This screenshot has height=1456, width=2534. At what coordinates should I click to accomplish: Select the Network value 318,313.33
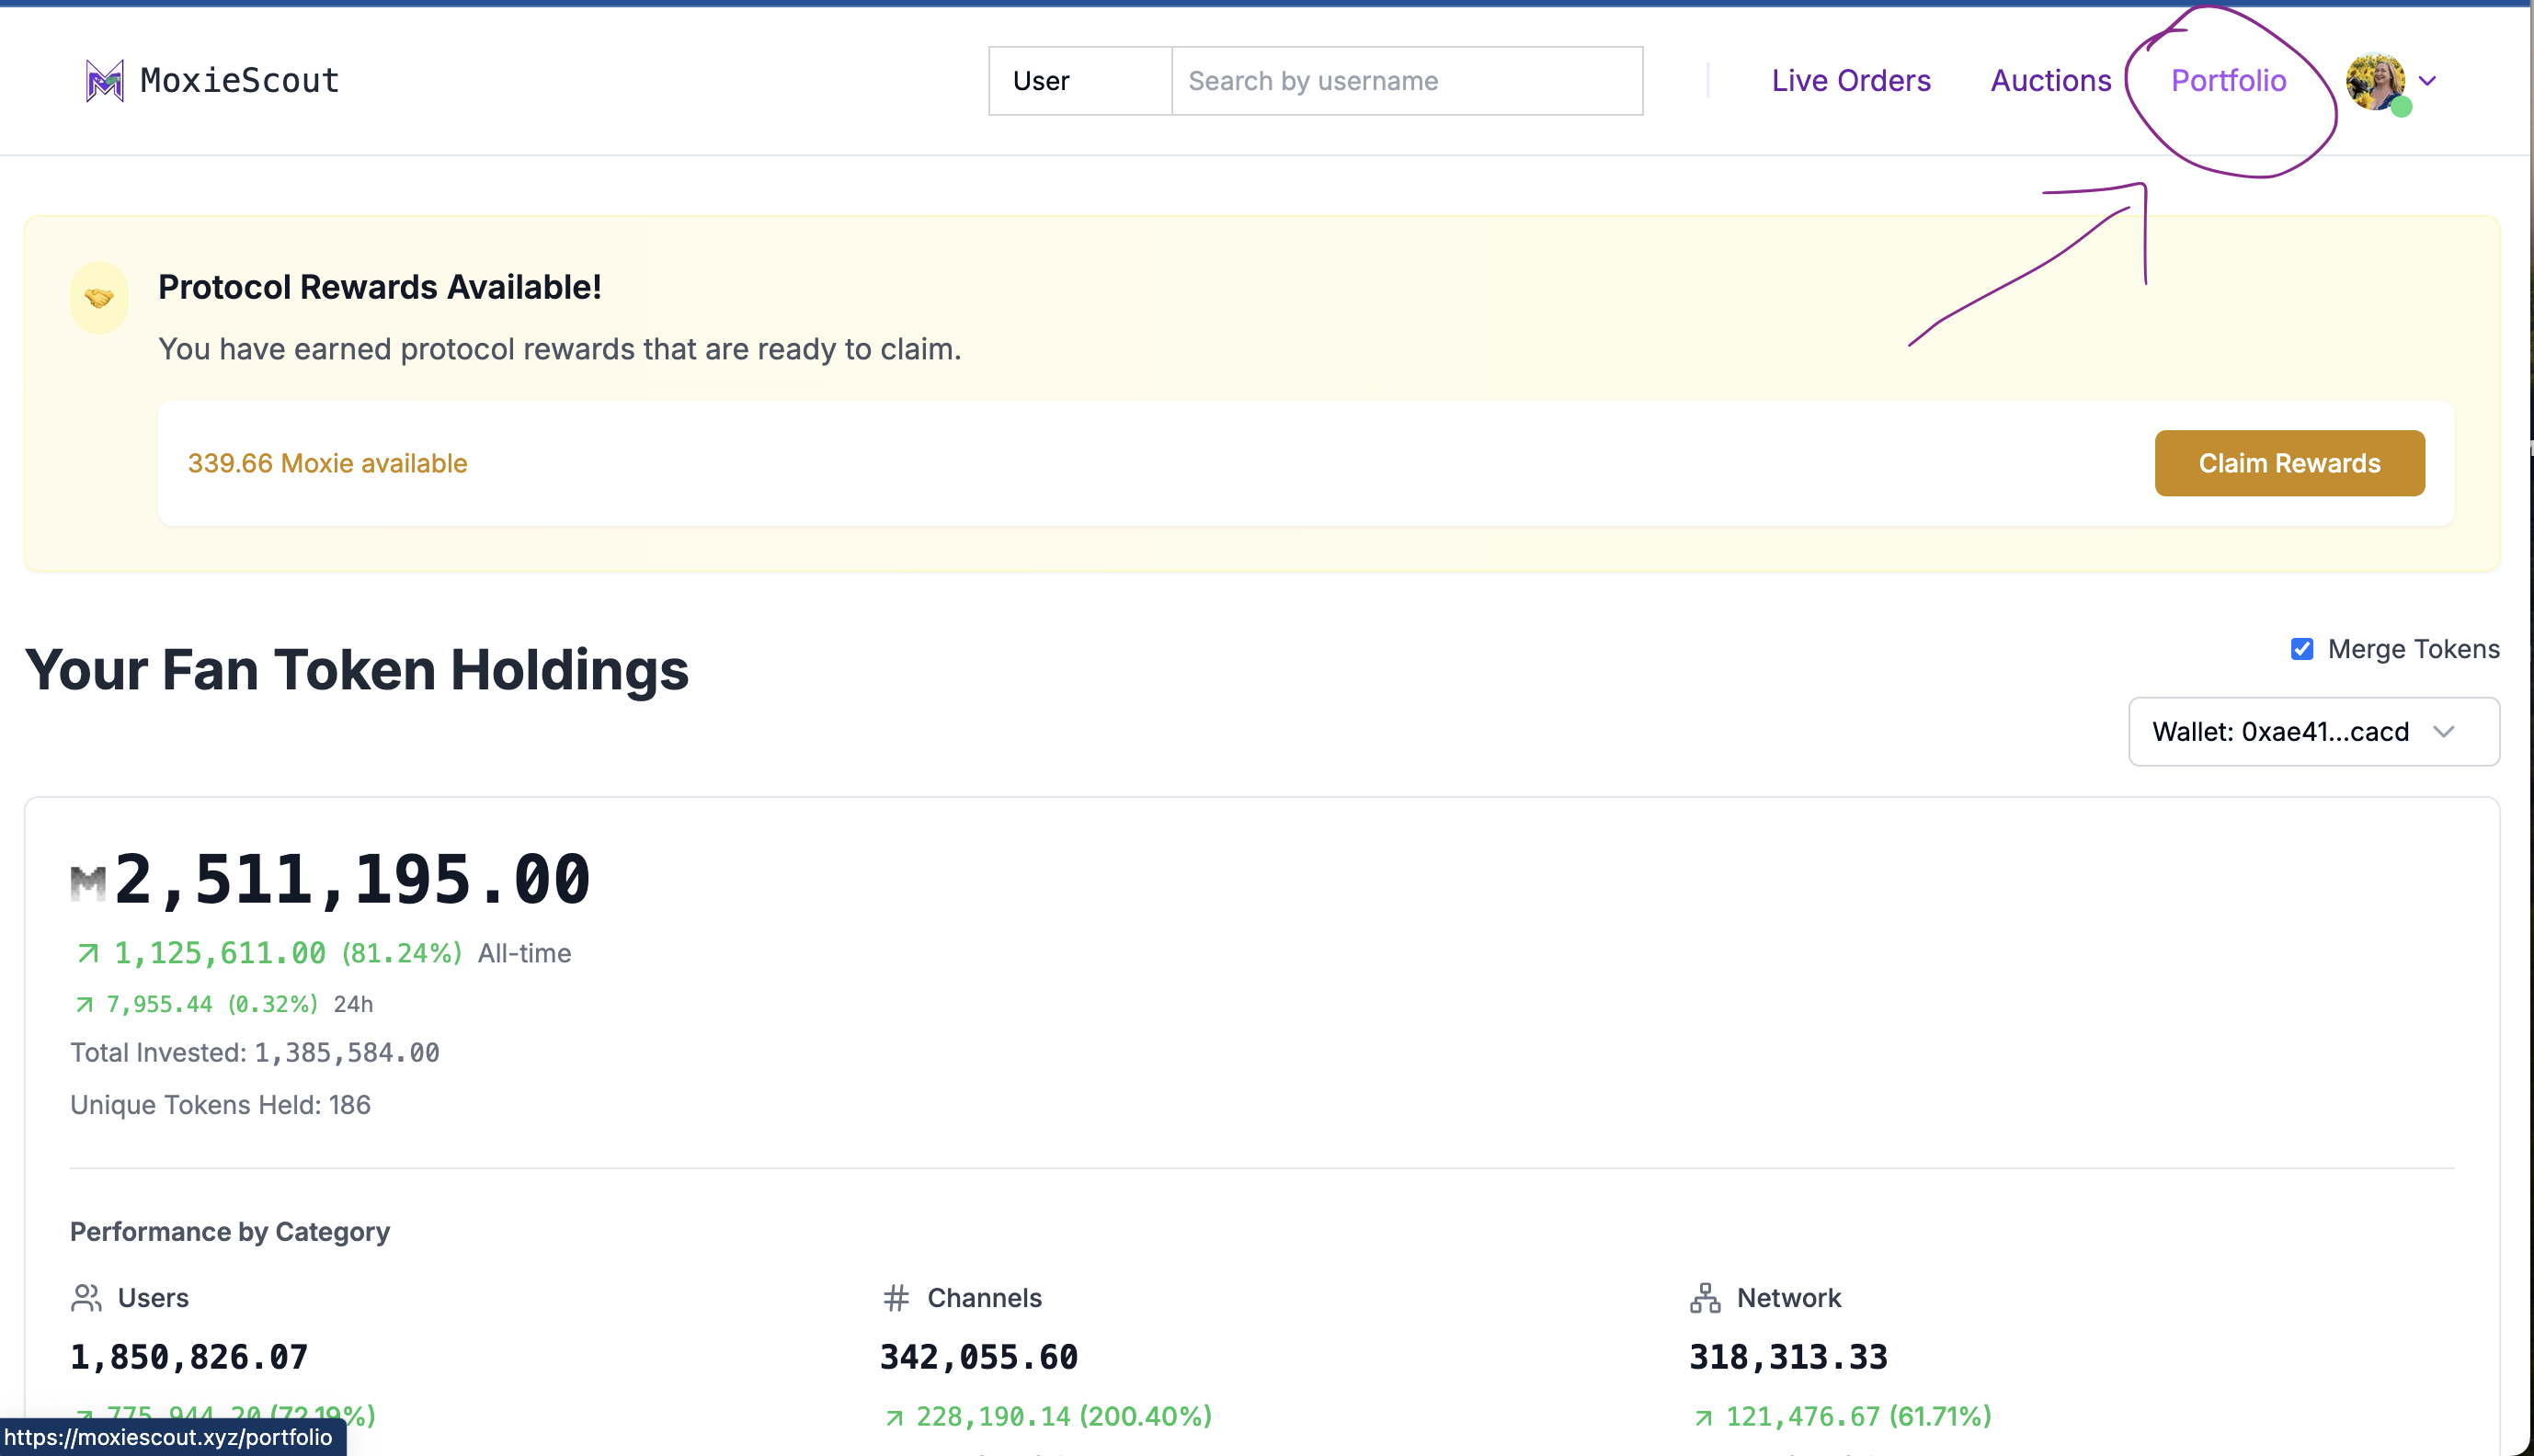click(1788, 1357)
